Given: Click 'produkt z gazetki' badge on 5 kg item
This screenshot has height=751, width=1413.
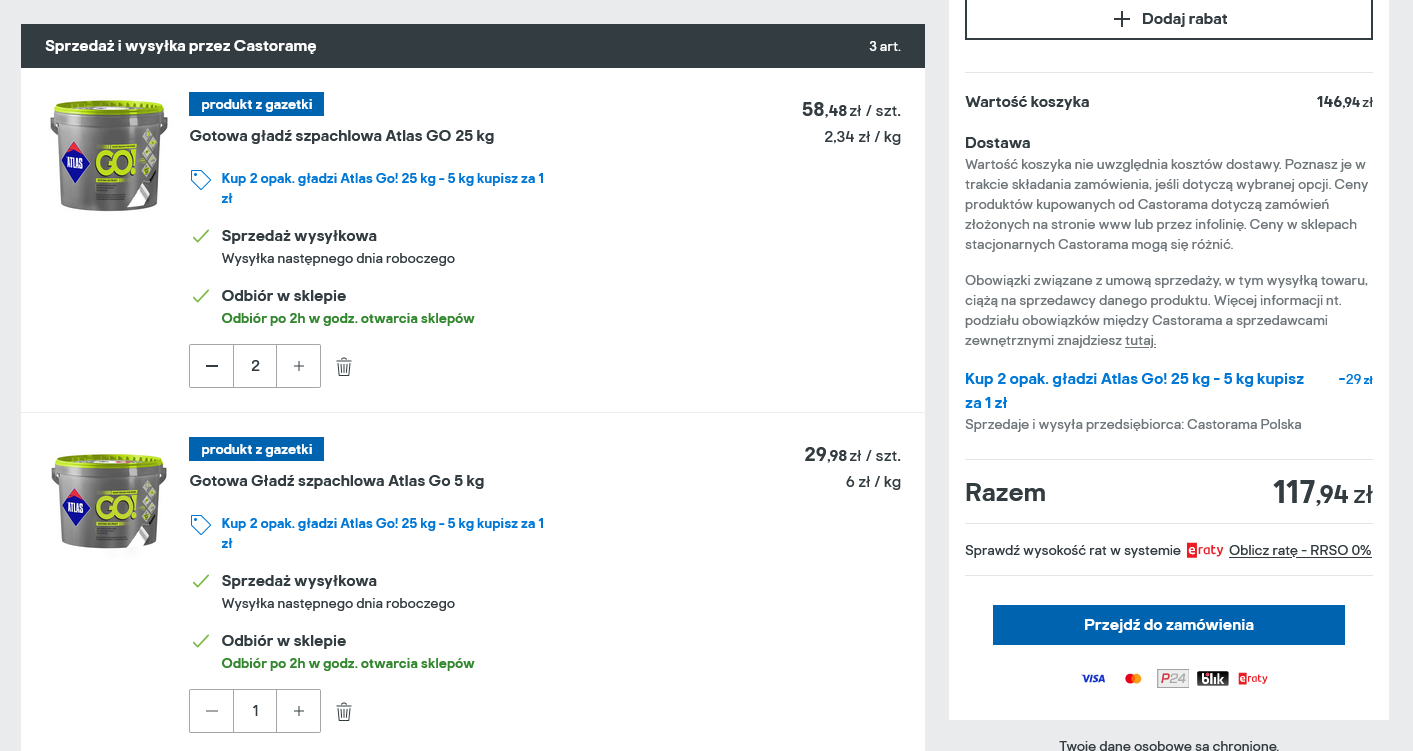Looking at the screenshot, I should click(257, 449).
